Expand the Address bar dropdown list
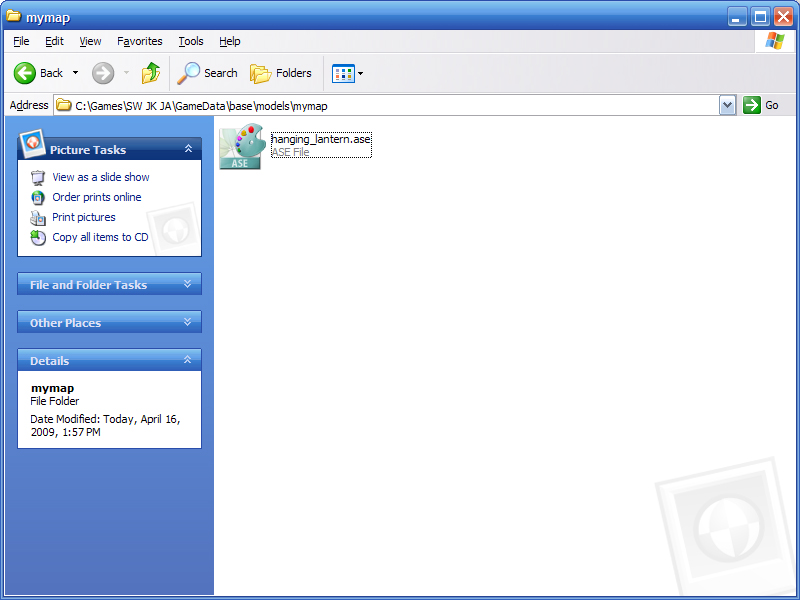 (x=728, y=106)
